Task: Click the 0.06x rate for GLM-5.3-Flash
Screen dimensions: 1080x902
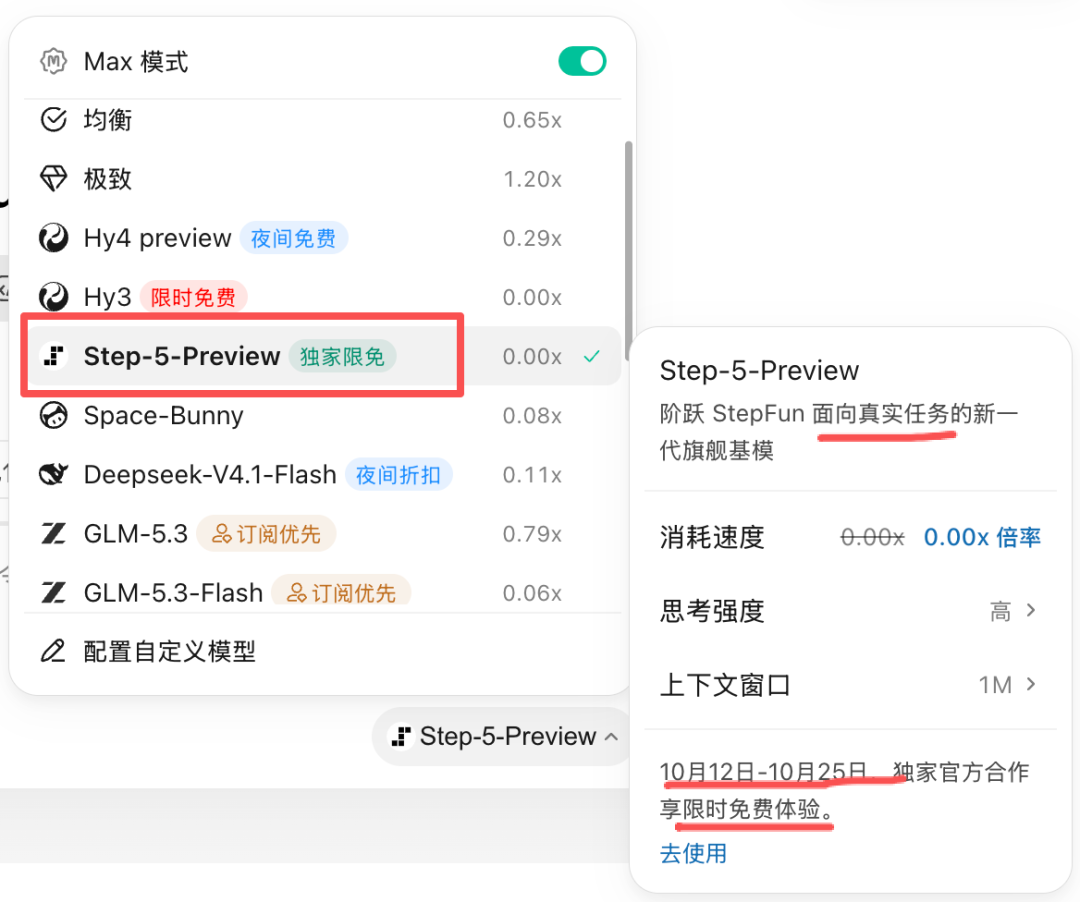Action: coord(532,593)
